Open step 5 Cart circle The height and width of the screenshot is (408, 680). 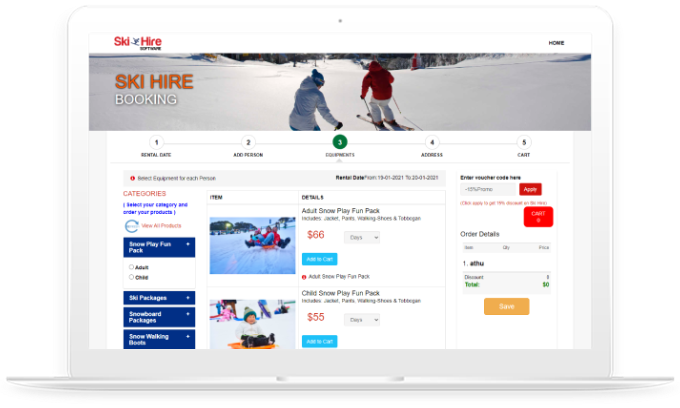524,143
